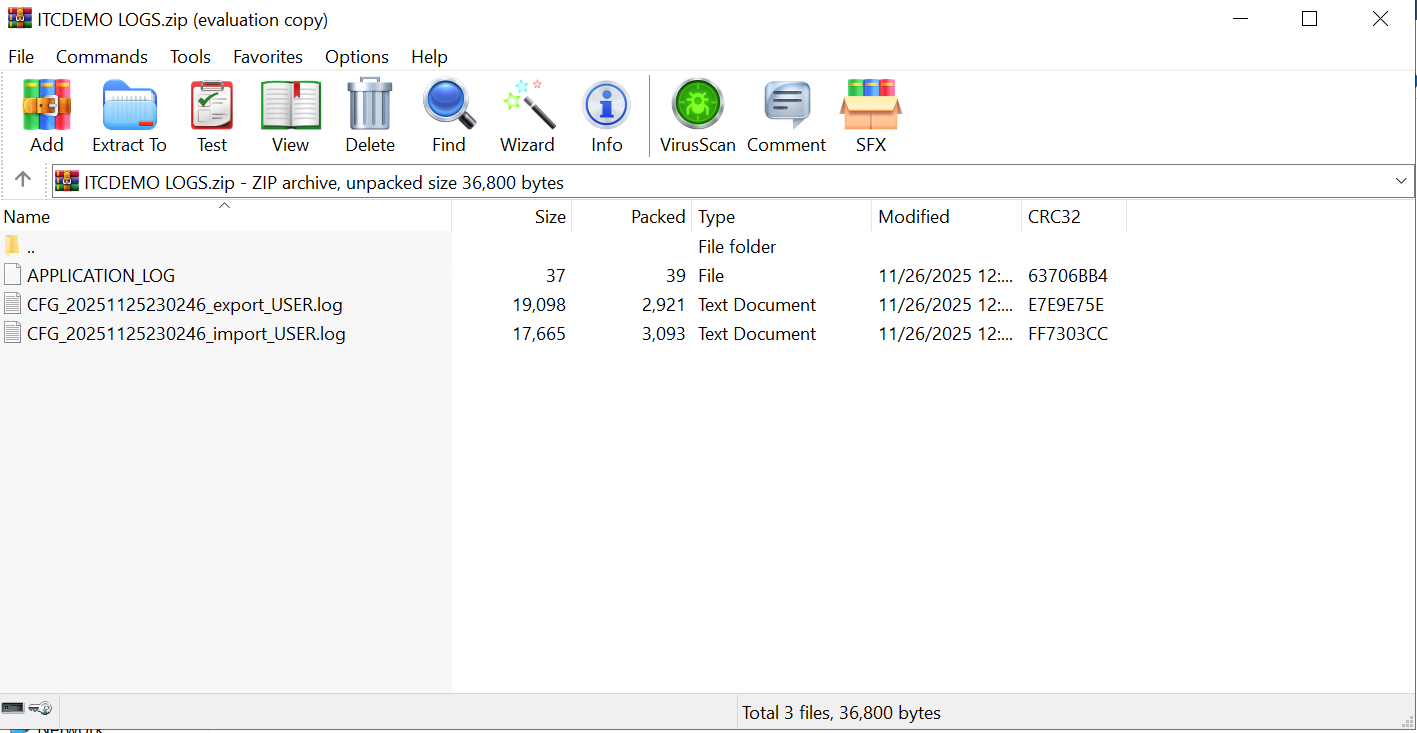1417x733 pixels.
Task: Sort files by Name column header
Action: coord(26,217)
